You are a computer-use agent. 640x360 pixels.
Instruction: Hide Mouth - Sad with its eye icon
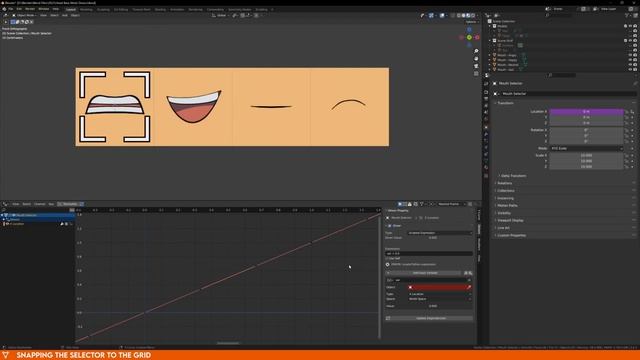click(x=630, y=70)
